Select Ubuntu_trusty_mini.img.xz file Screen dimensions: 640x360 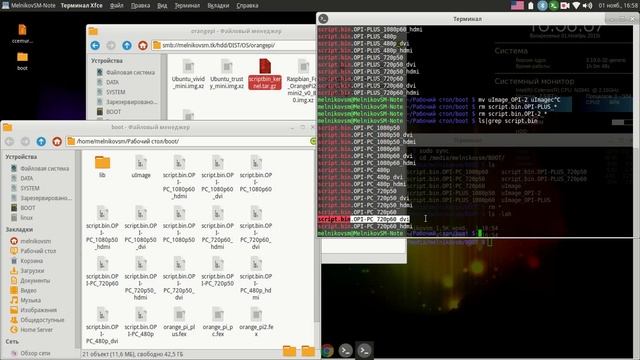click(227, 74)
